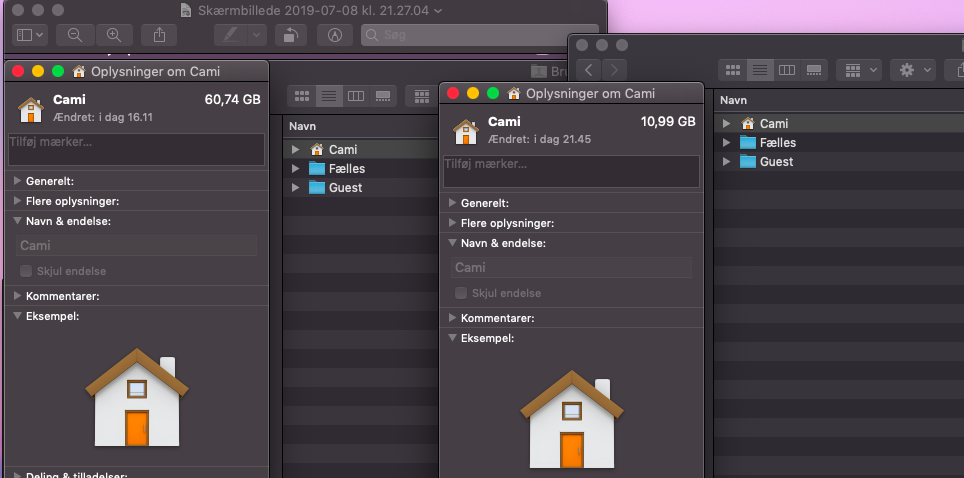Expand the Guest folder in left Finder list
This screenshot has height=478, width=964.
click(x=296, y=188)
